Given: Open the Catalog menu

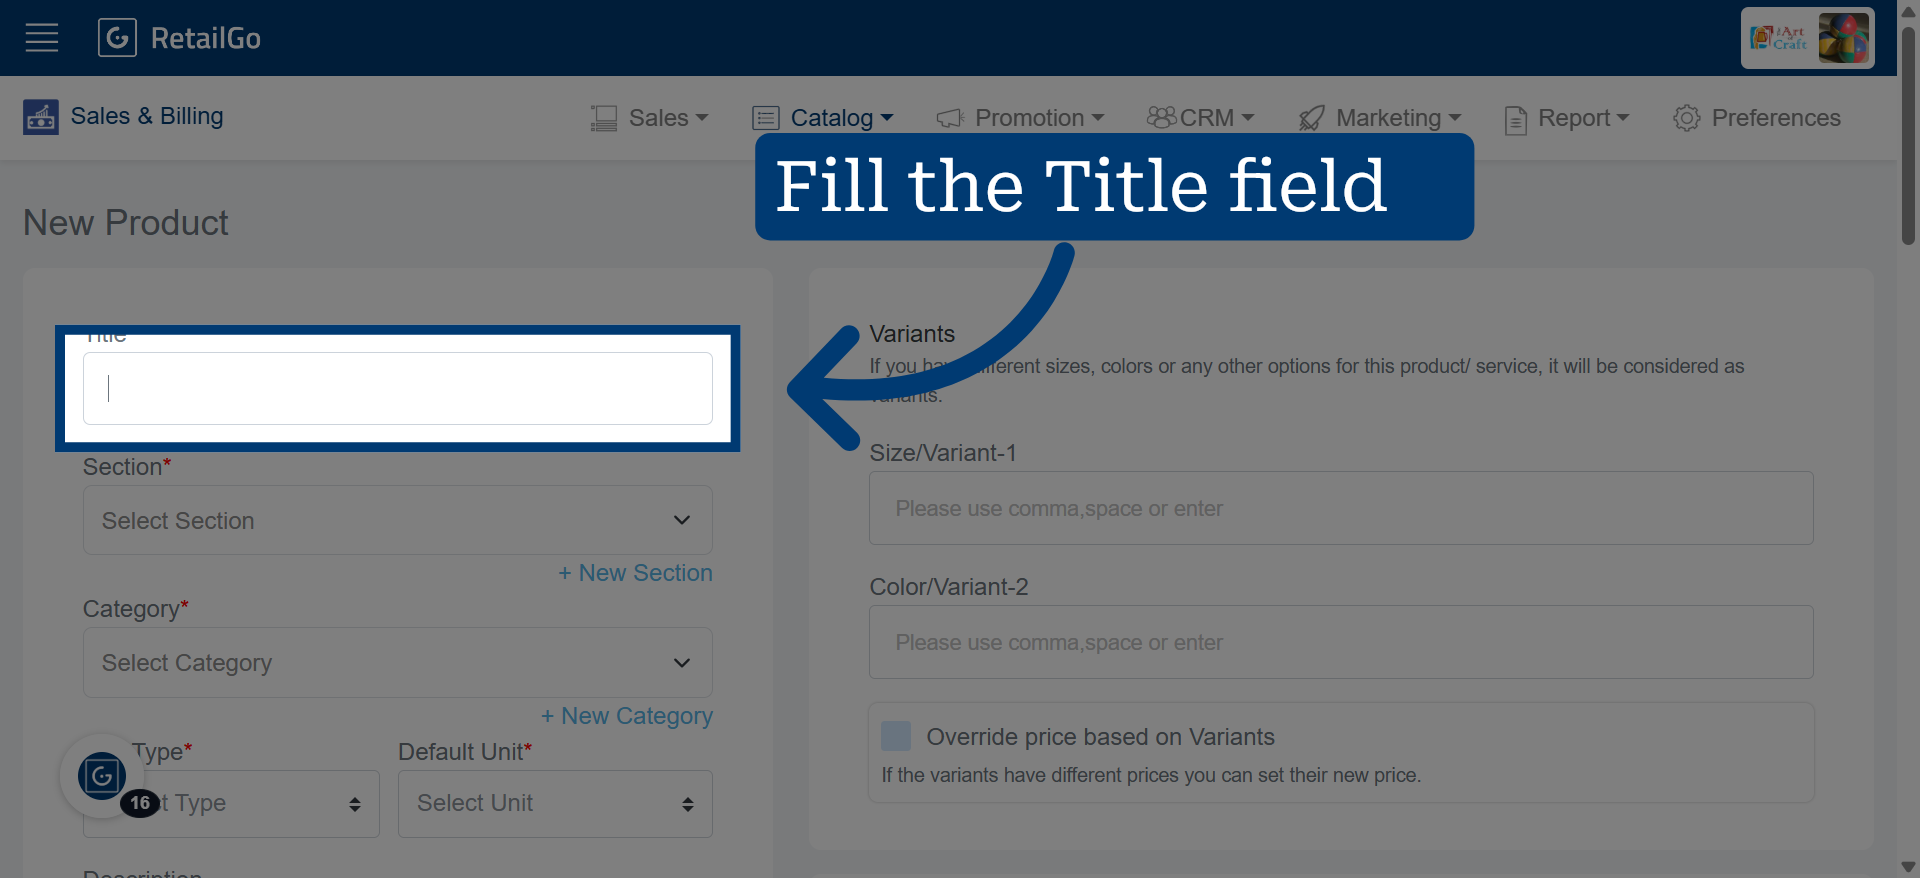Looking at the screenshot, I should 823,118.
